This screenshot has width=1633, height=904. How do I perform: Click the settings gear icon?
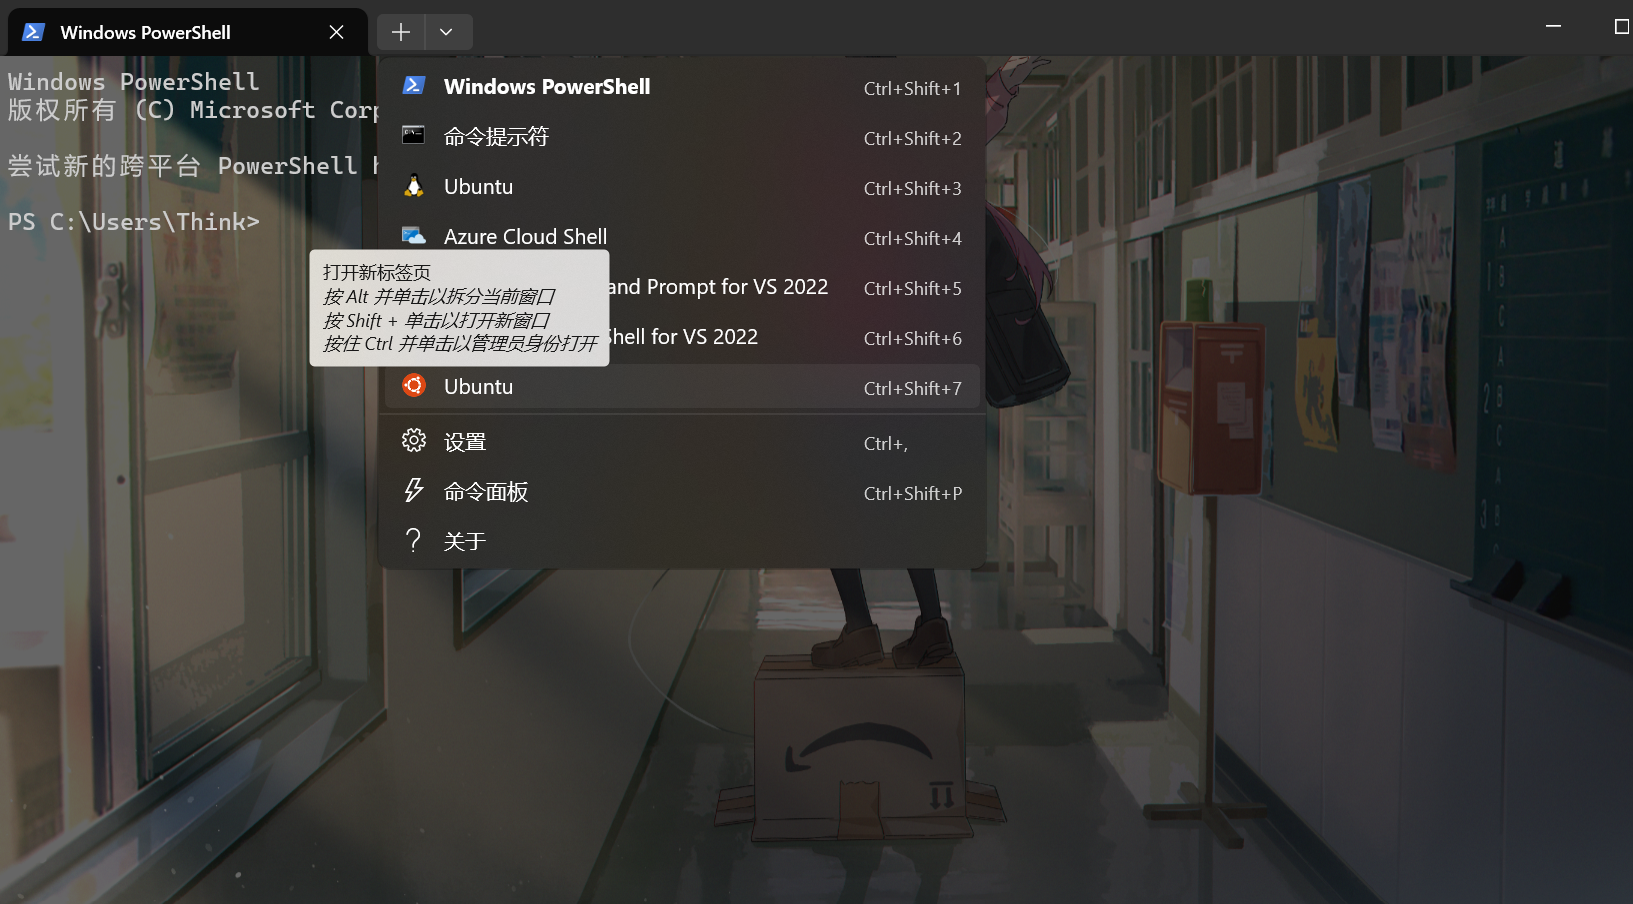pos(414,441)
